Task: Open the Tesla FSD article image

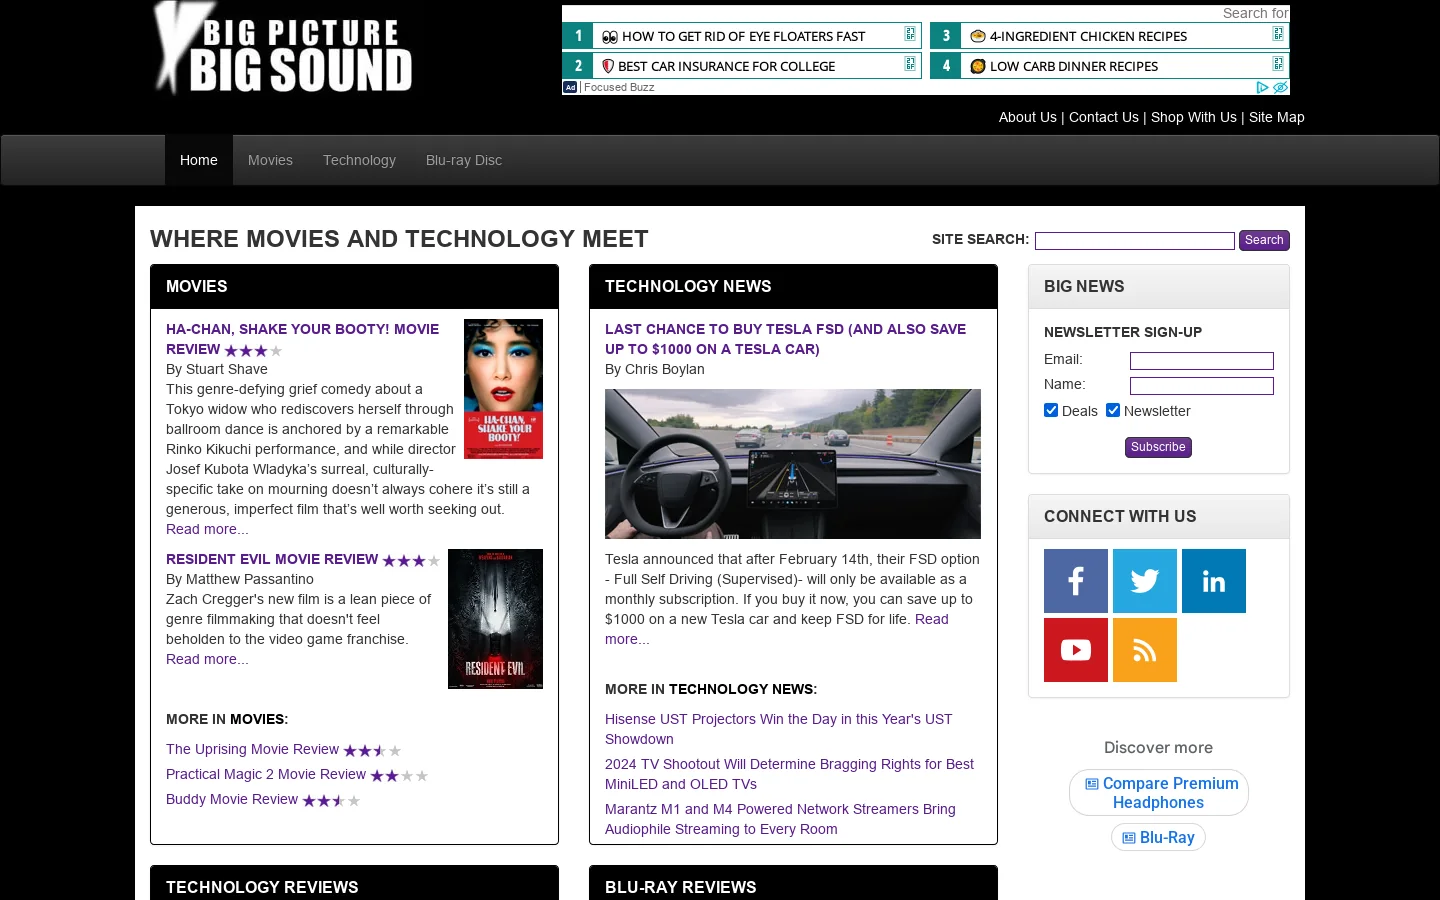Action: tap(793, 464)
